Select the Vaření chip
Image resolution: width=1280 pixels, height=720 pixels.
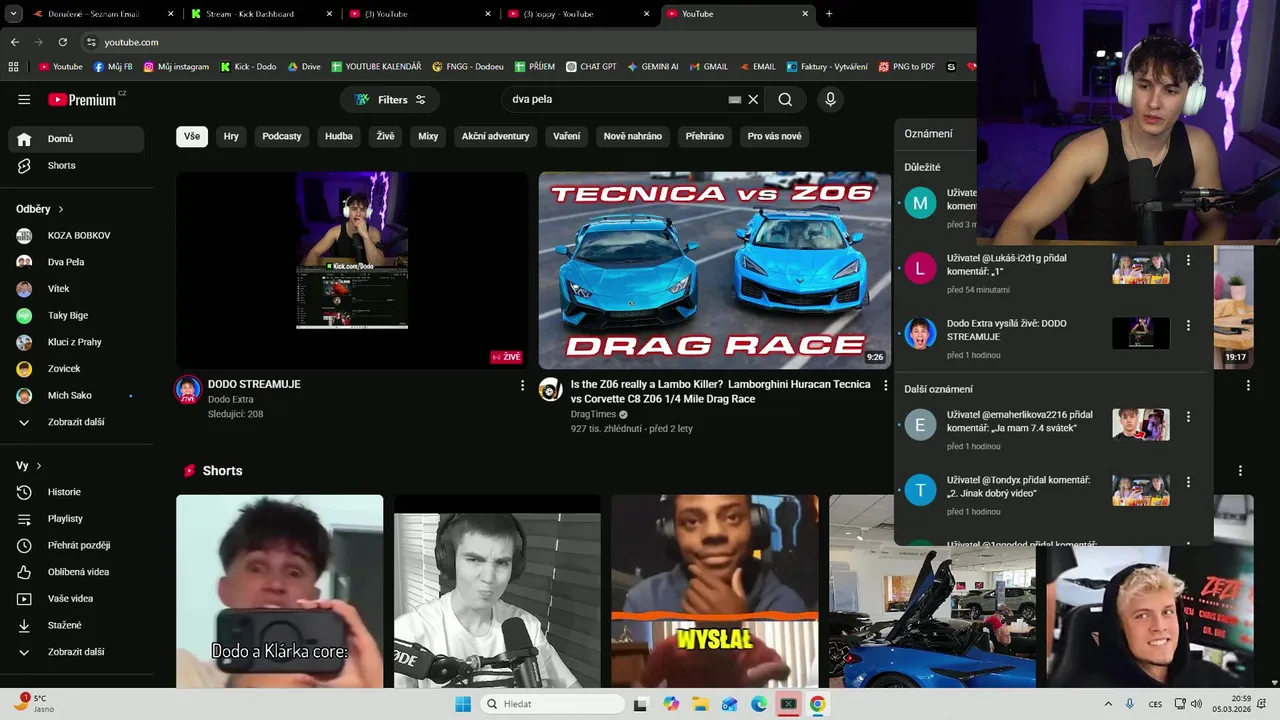[x=567, y=136]
